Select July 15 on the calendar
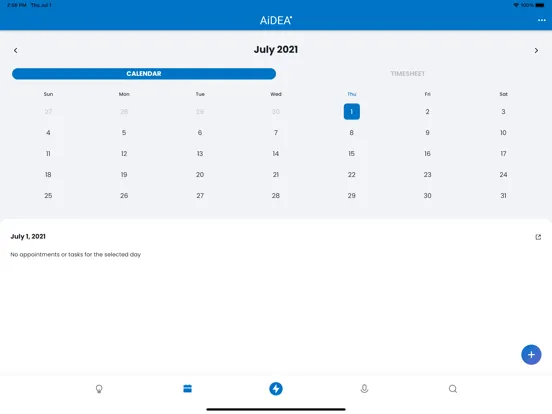Viewport: 552px width, 414px height. (352, 153)
